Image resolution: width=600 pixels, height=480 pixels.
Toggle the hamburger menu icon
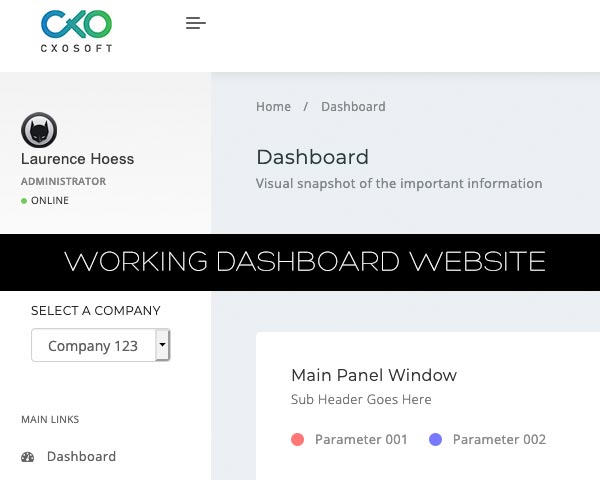(196, 23)
